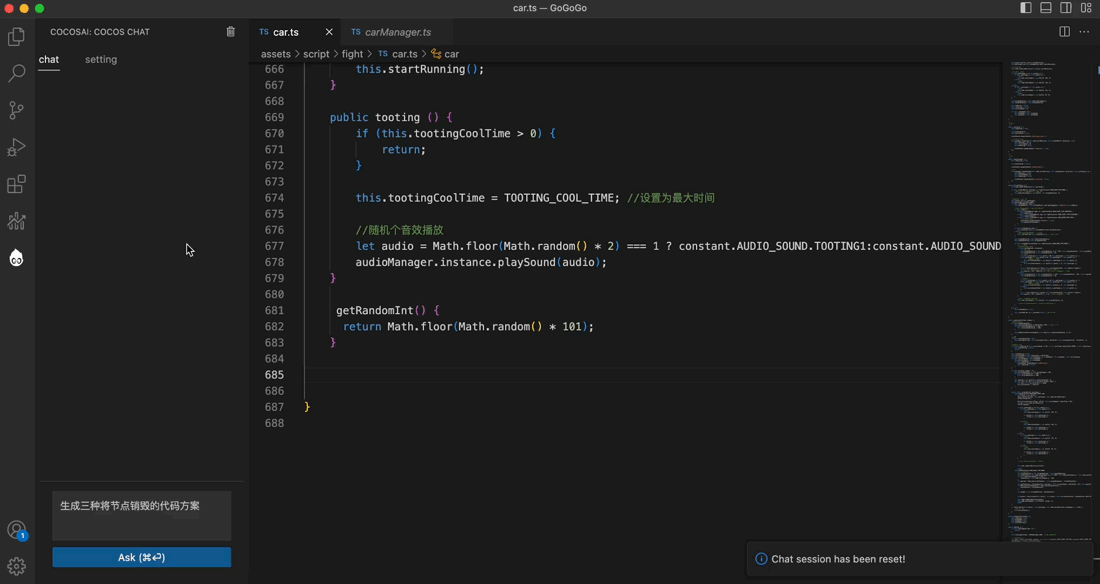Click TOOTING_COOL_TIME constant in code
This screenshot has width=1100, height=584.
pos(559,198)
